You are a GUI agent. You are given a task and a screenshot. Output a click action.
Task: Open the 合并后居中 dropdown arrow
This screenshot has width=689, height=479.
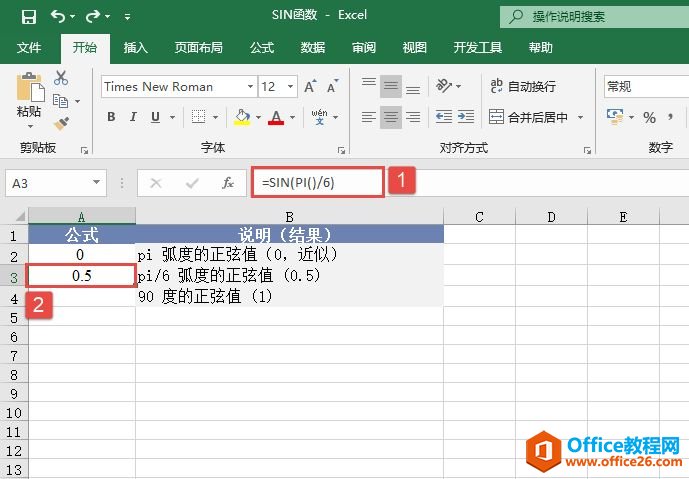click(580, 117)
